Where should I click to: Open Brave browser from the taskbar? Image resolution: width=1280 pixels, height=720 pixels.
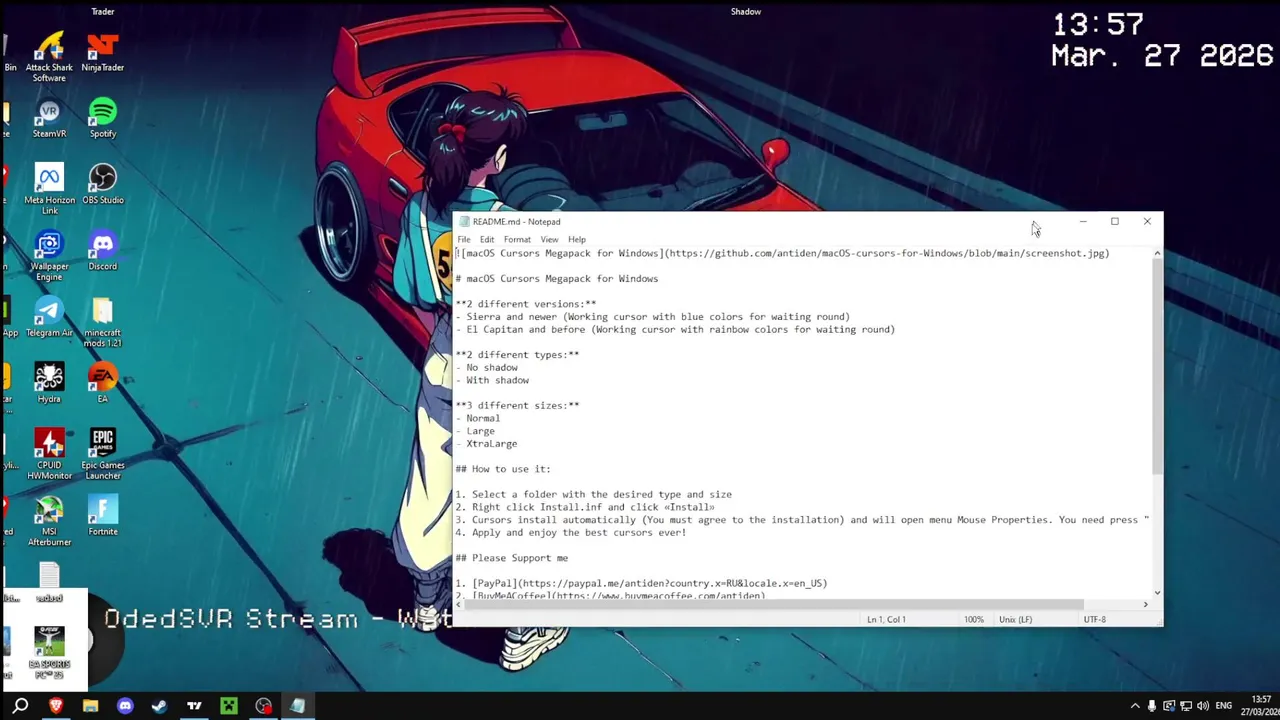[x=56, y=706]
